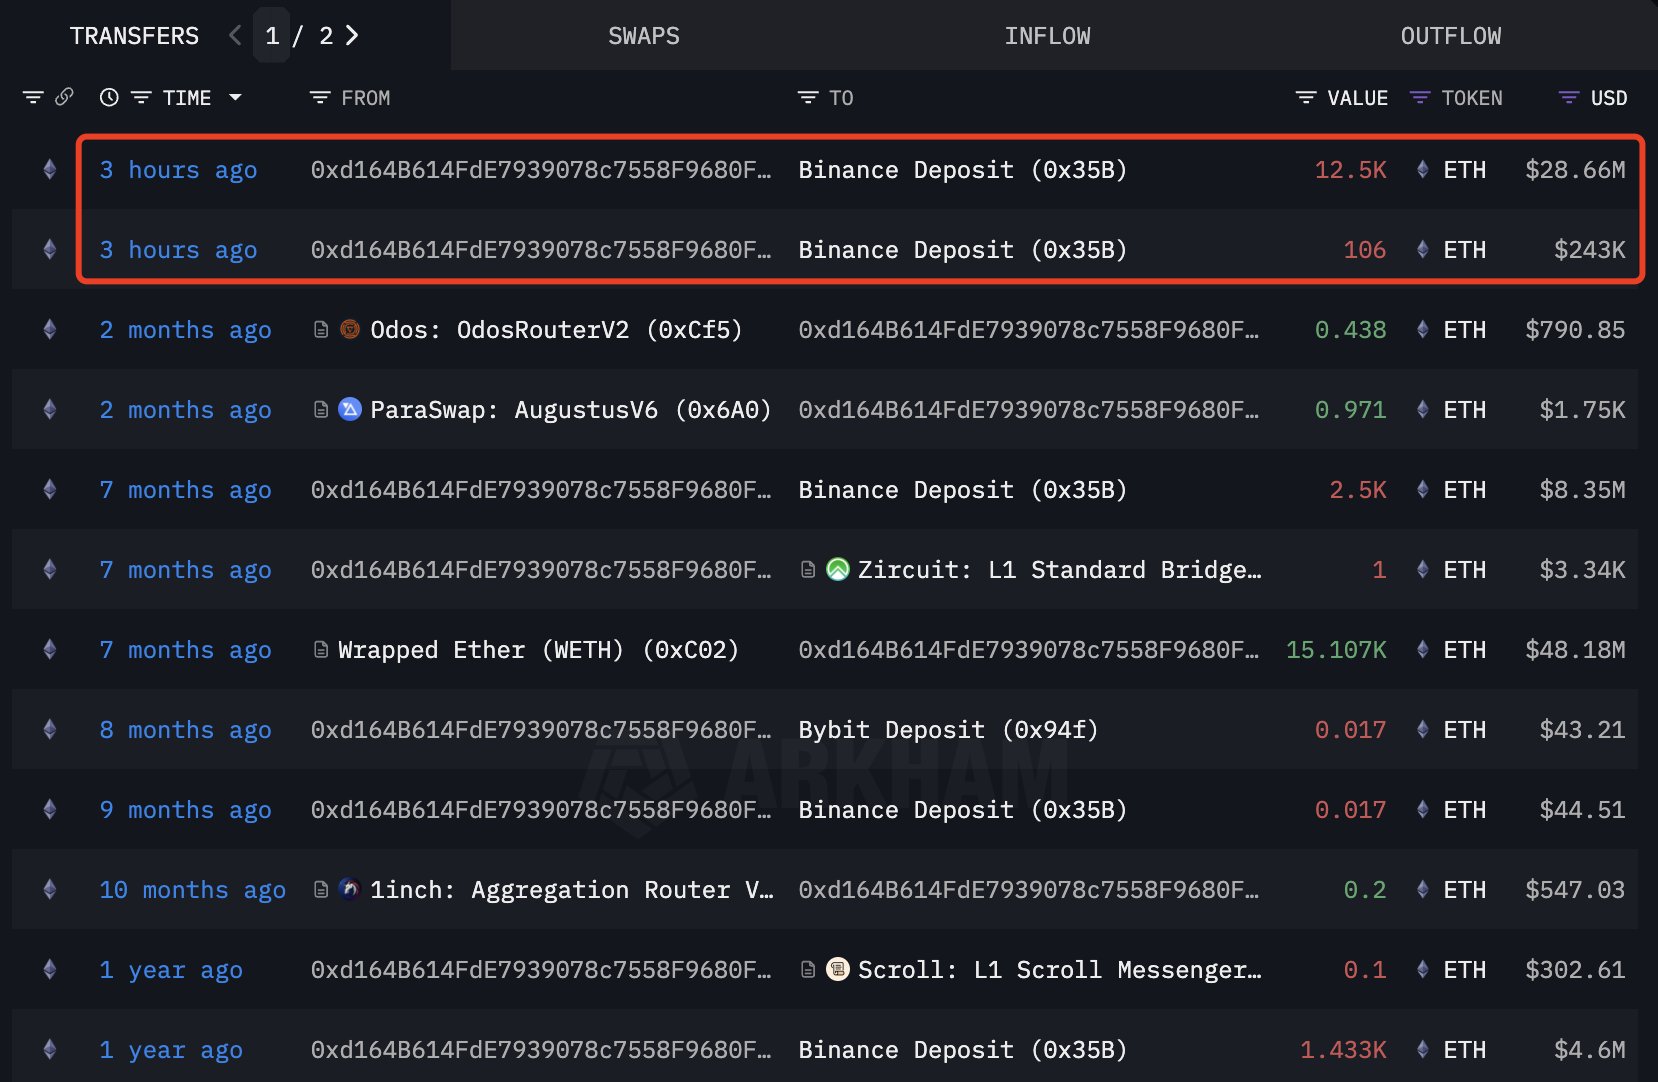Open Odos: OdosRouterV2 (0xCf5) entity

(556, 330)
